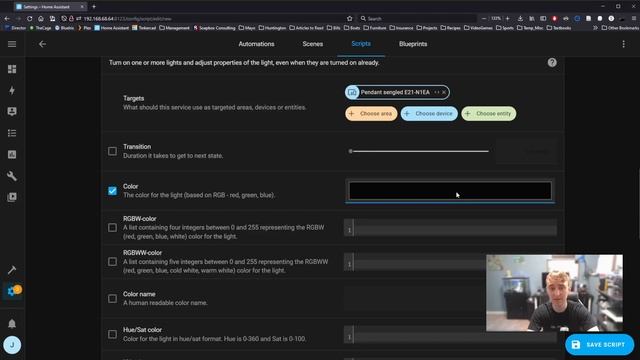Viewport: 640px width, 360px height.
Task: Switch to the Blueprints tab
Action: coord(413,44)
